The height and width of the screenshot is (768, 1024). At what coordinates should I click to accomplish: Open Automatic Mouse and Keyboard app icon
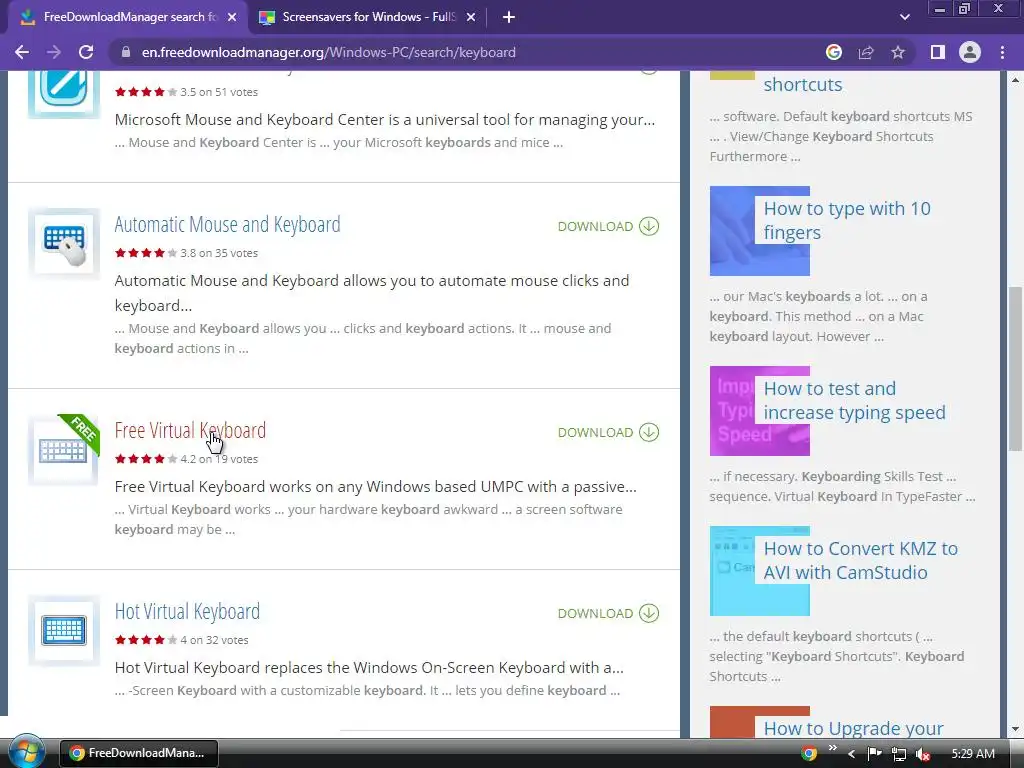coord(63,244)
